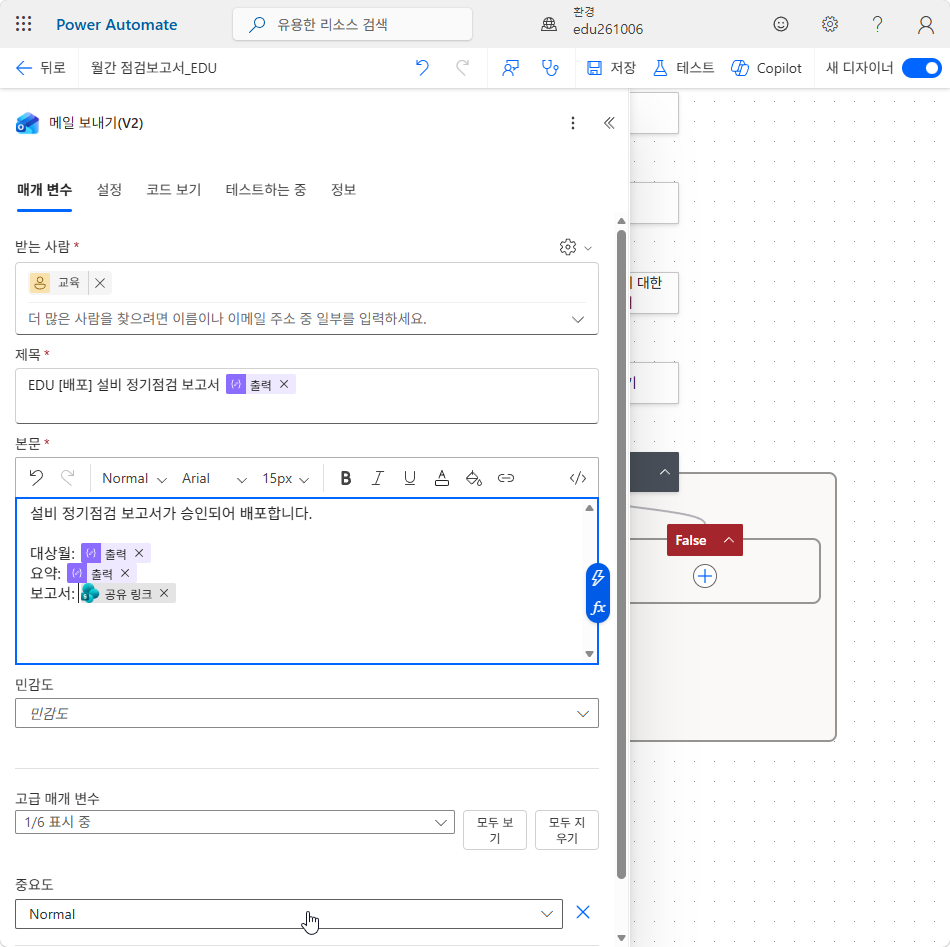This screenshot has width=950, height=947.
Task: Collapse the condition card chevron
Action: point(665,472)
